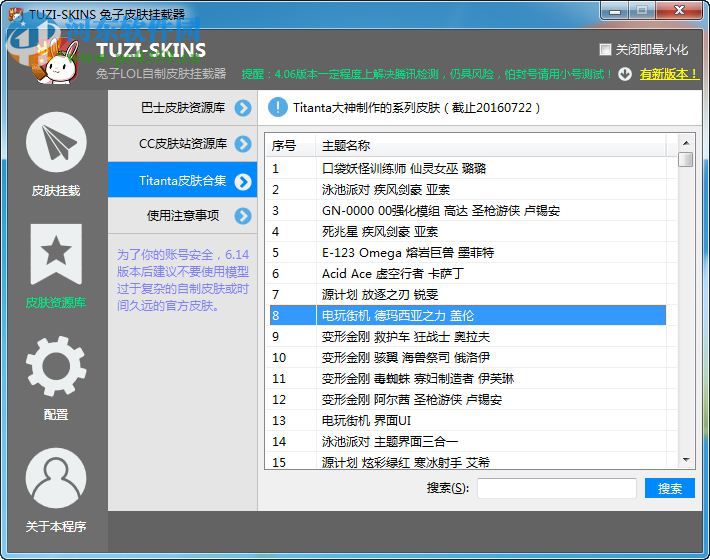
Task: Select row 死兆星 疾风剑豪 亚索
Action: 466,232
